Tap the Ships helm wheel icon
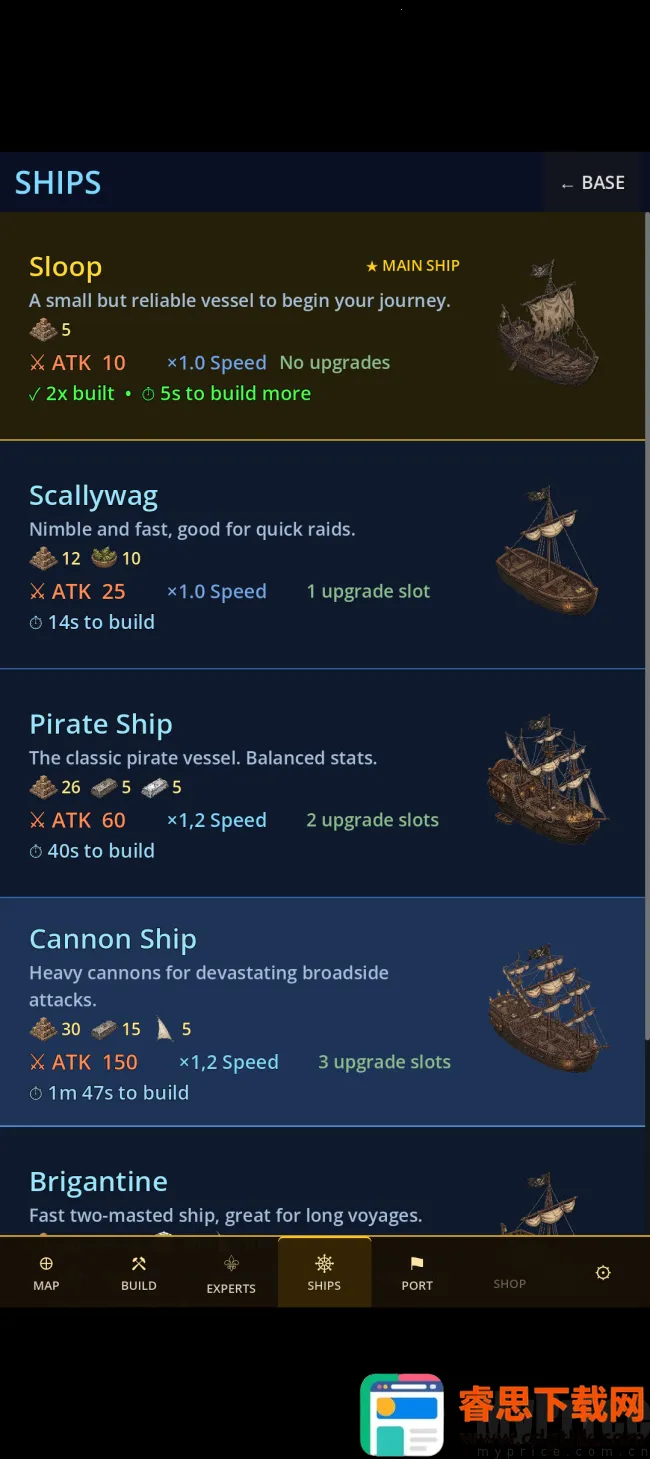The image size is (650, 1459). point(324,1263)
